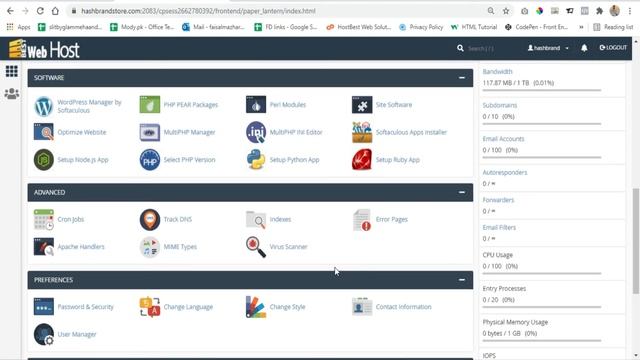Open the Contact Information link
This screenshot has height=360, width=640.
coord(403,307)
